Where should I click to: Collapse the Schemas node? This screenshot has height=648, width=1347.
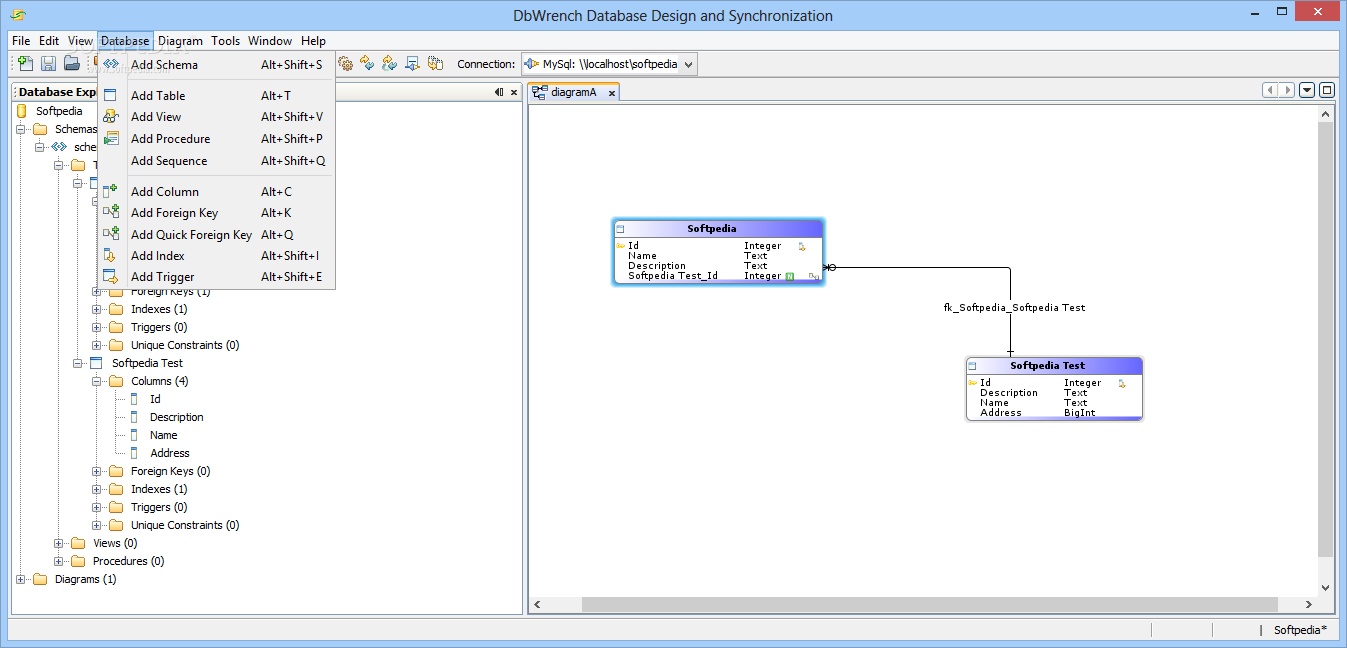(21, 129)
